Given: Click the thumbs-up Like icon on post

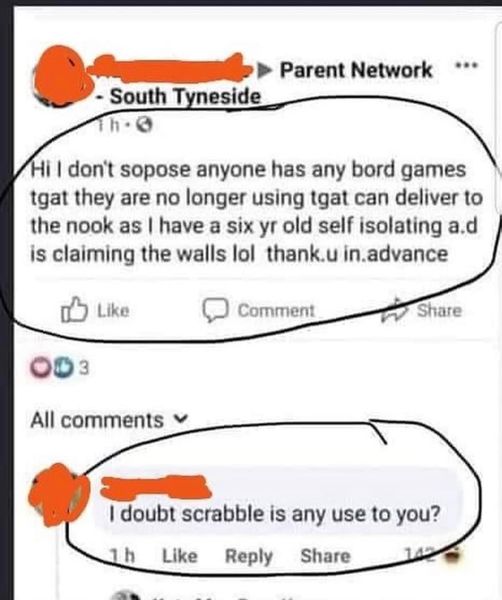Looking at the screenshot, I should tap(74, 310).
